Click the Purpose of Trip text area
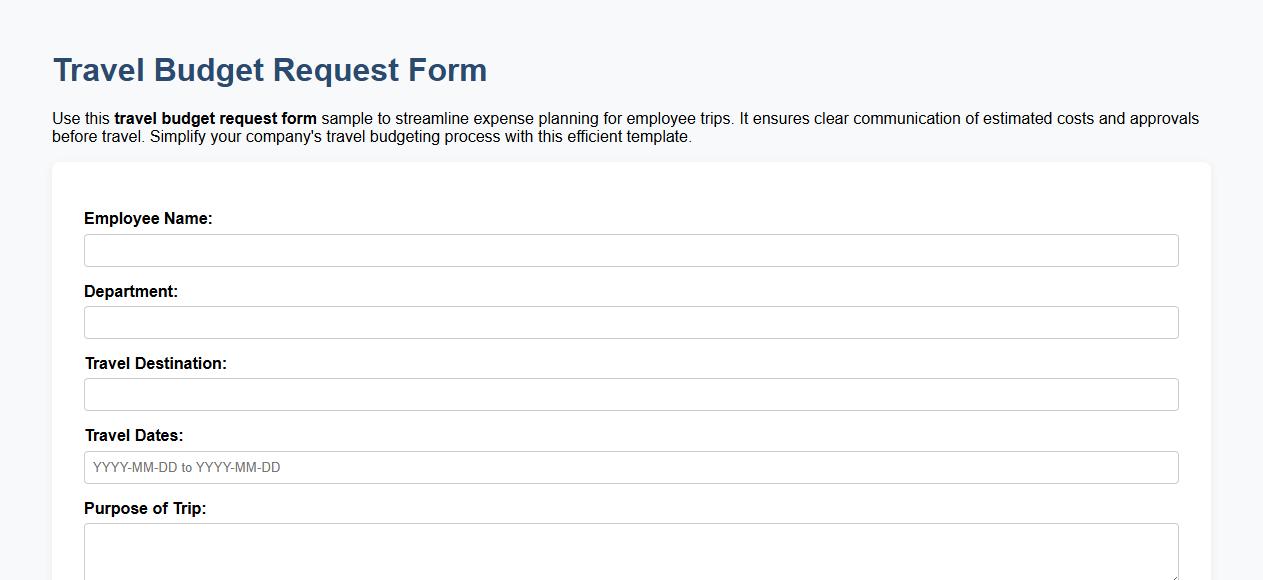Image resolution: width=1263 pixels, height=580 pixels. coord(630,550)
